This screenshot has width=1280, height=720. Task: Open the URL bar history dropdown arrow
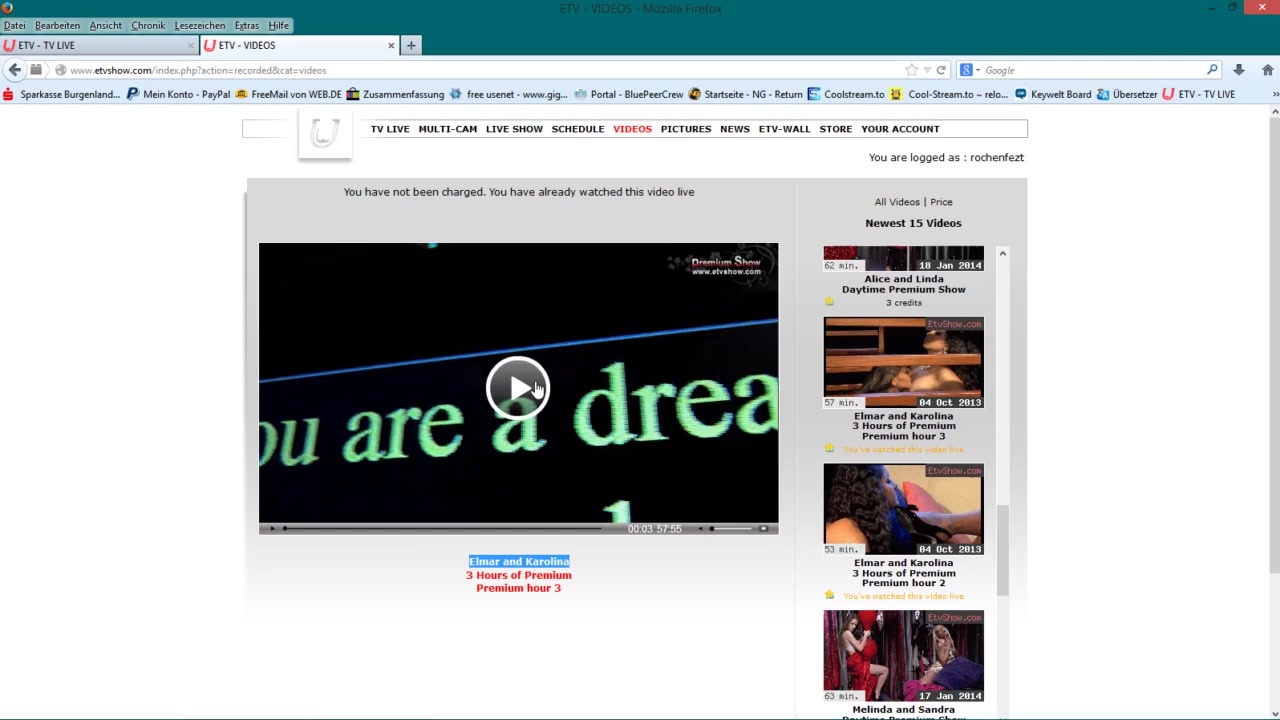(927, 70)
